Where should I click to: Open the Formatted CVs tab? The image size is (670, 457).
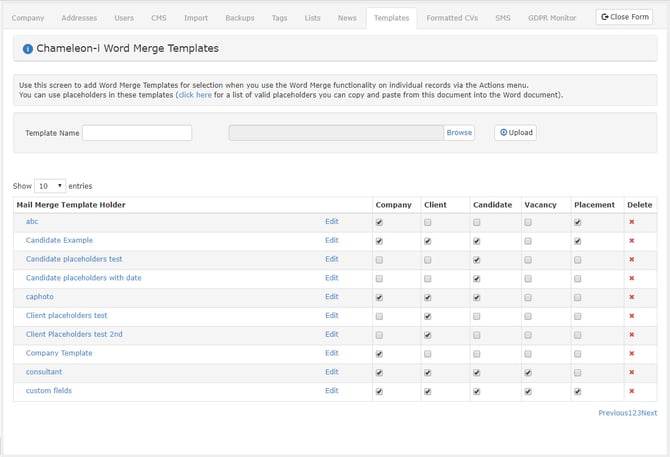click(452, 18)
